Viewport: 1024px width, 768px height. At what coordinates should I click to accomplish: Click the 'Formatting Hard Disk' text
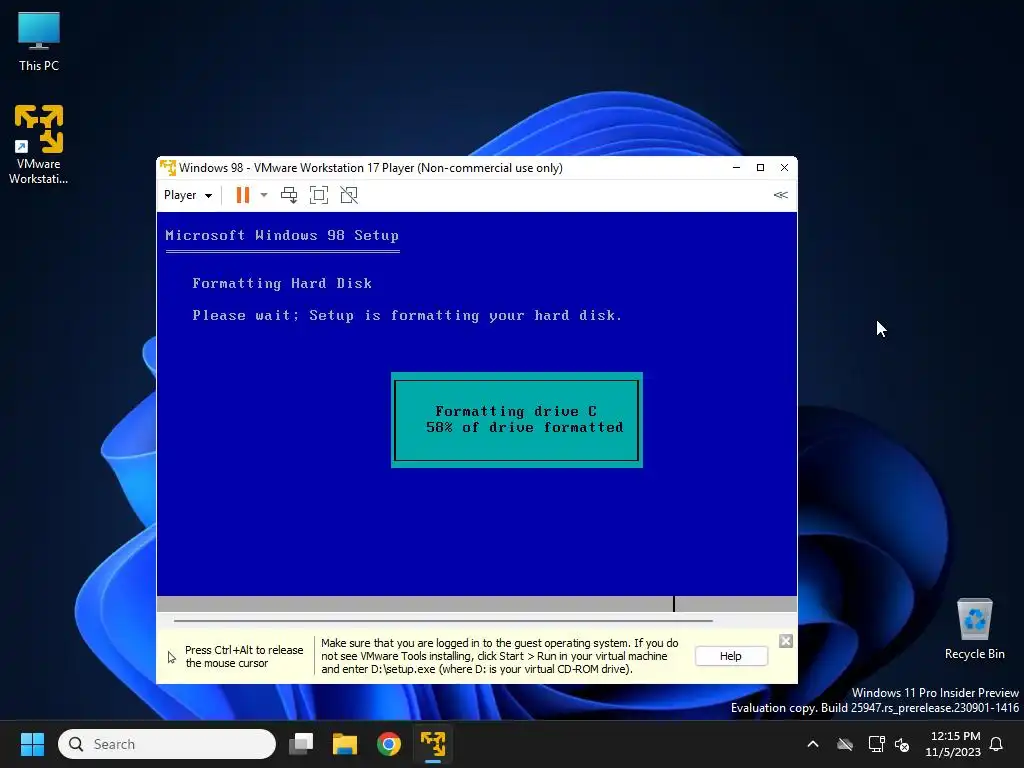(x=282, y=283)
